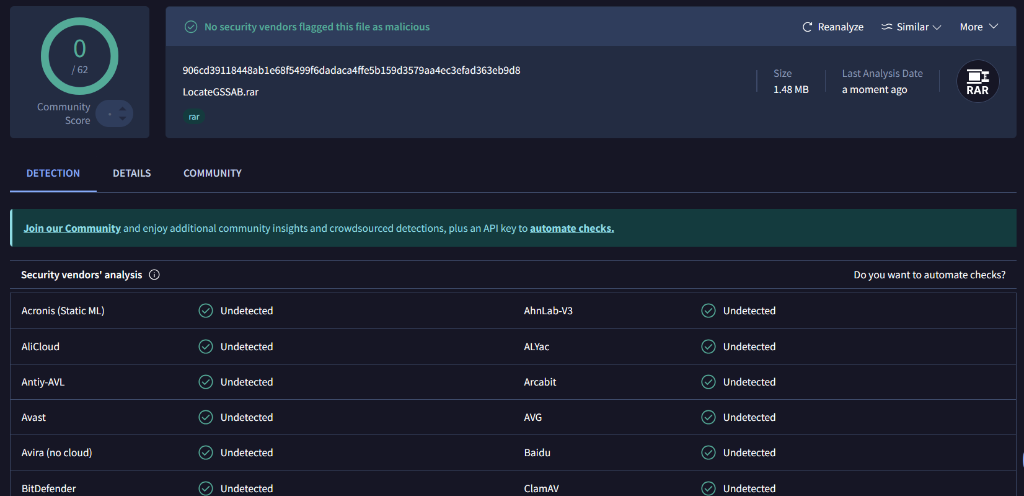Click the Reanalyze refresh icon
Viewport: 1024px width, 496px height.
(x=808, y=27)
